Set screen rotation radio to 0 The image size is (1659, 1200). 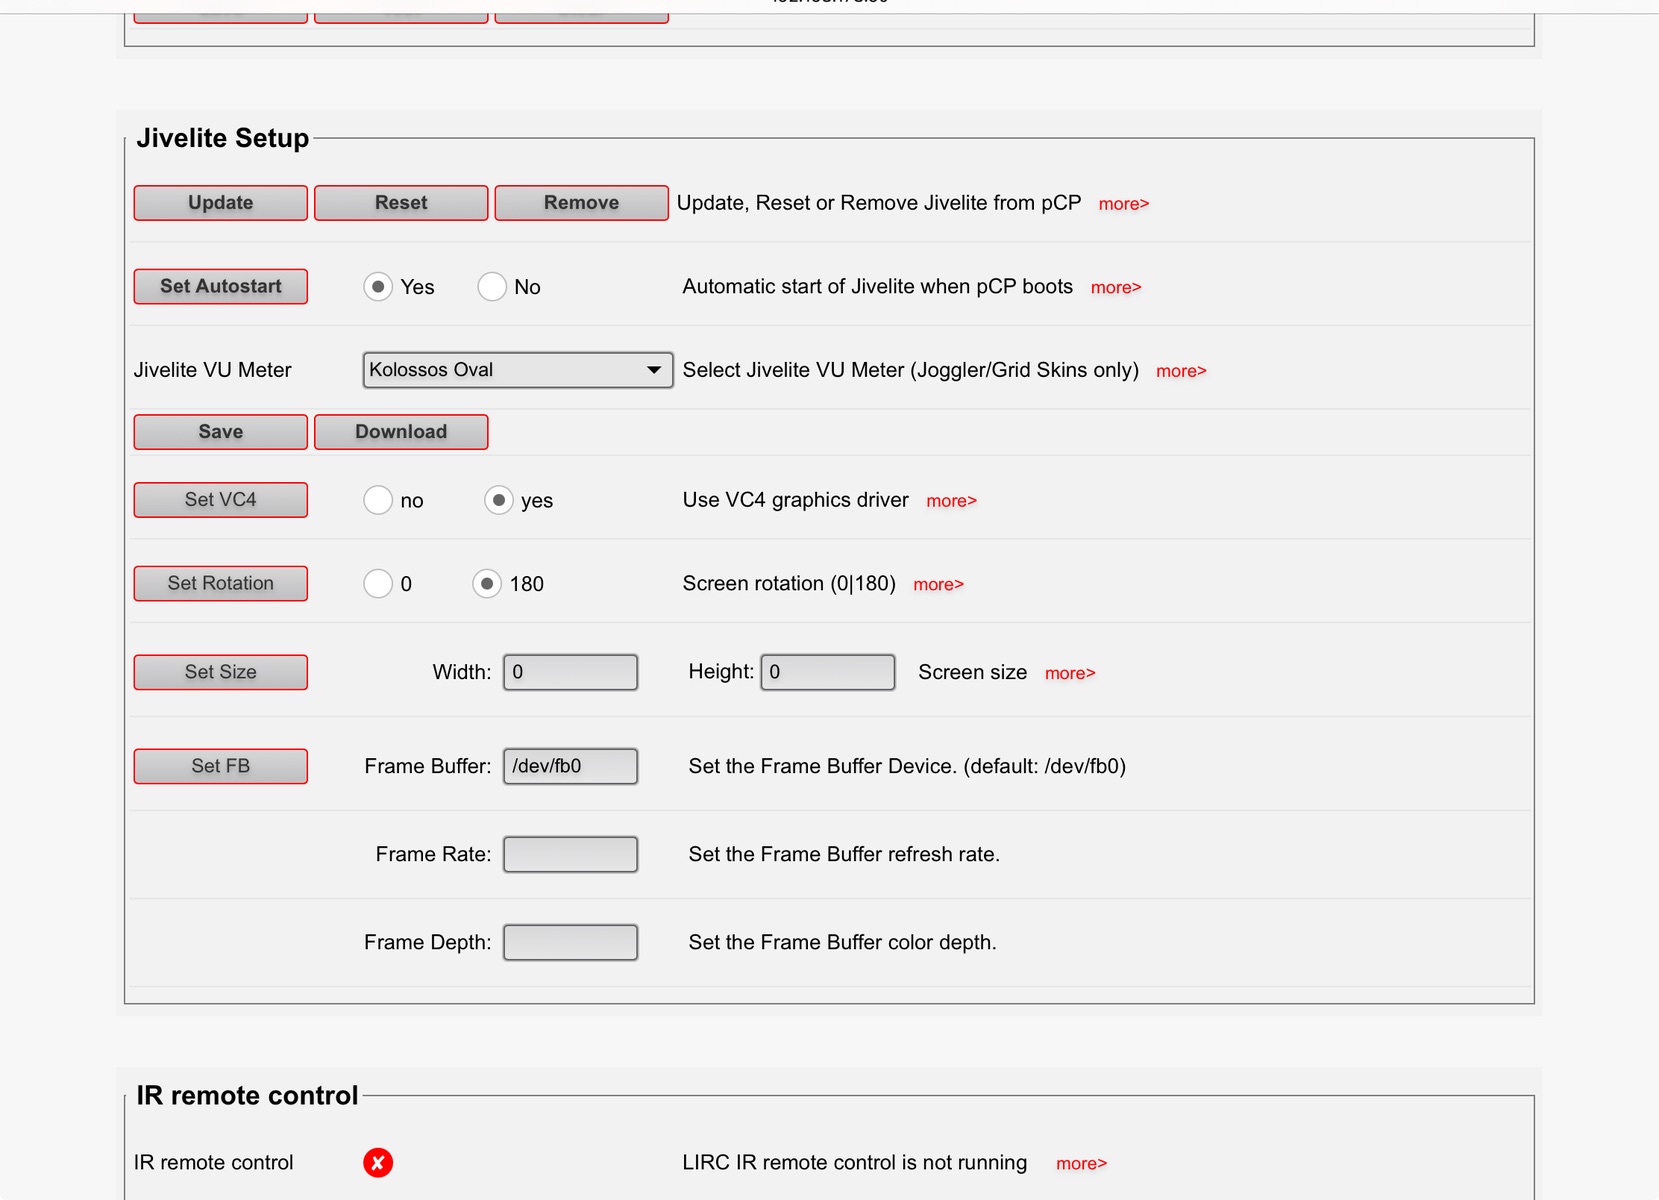click(x=378, y=583)
